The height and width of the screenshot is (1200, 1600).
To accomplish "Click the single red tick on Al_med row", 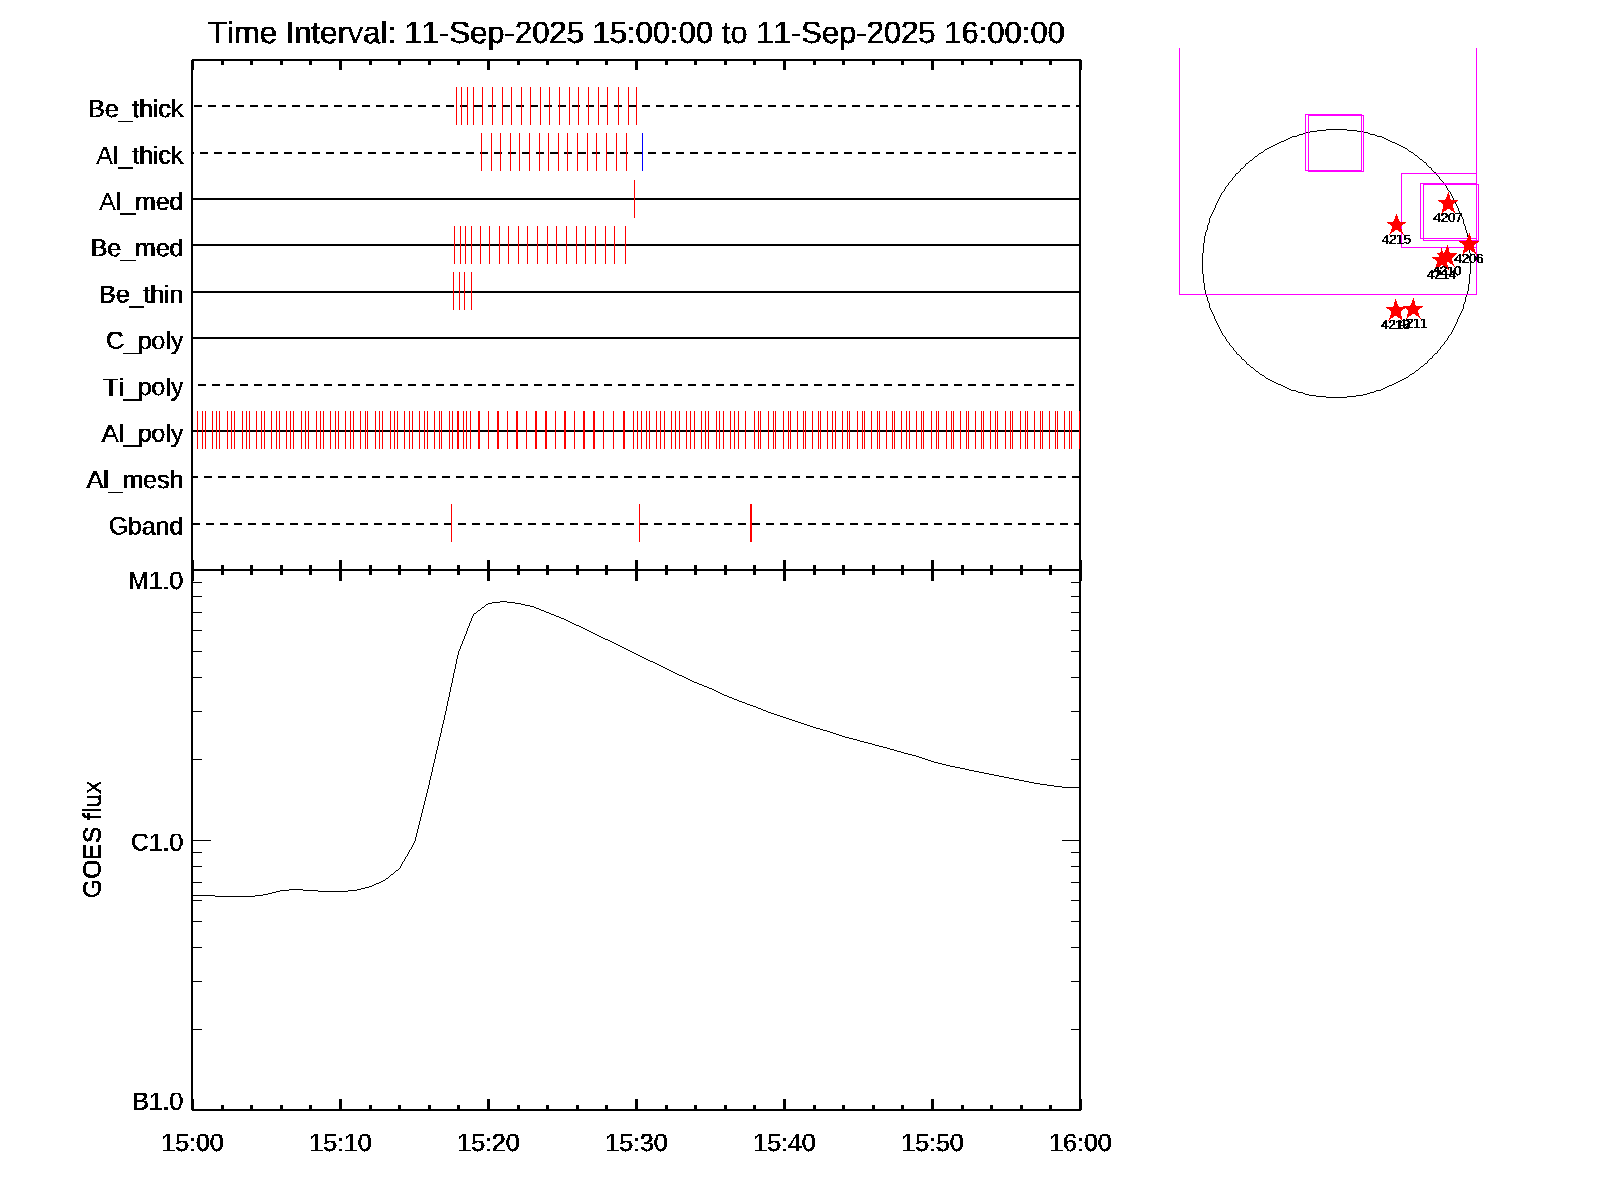I will [634, 199].
